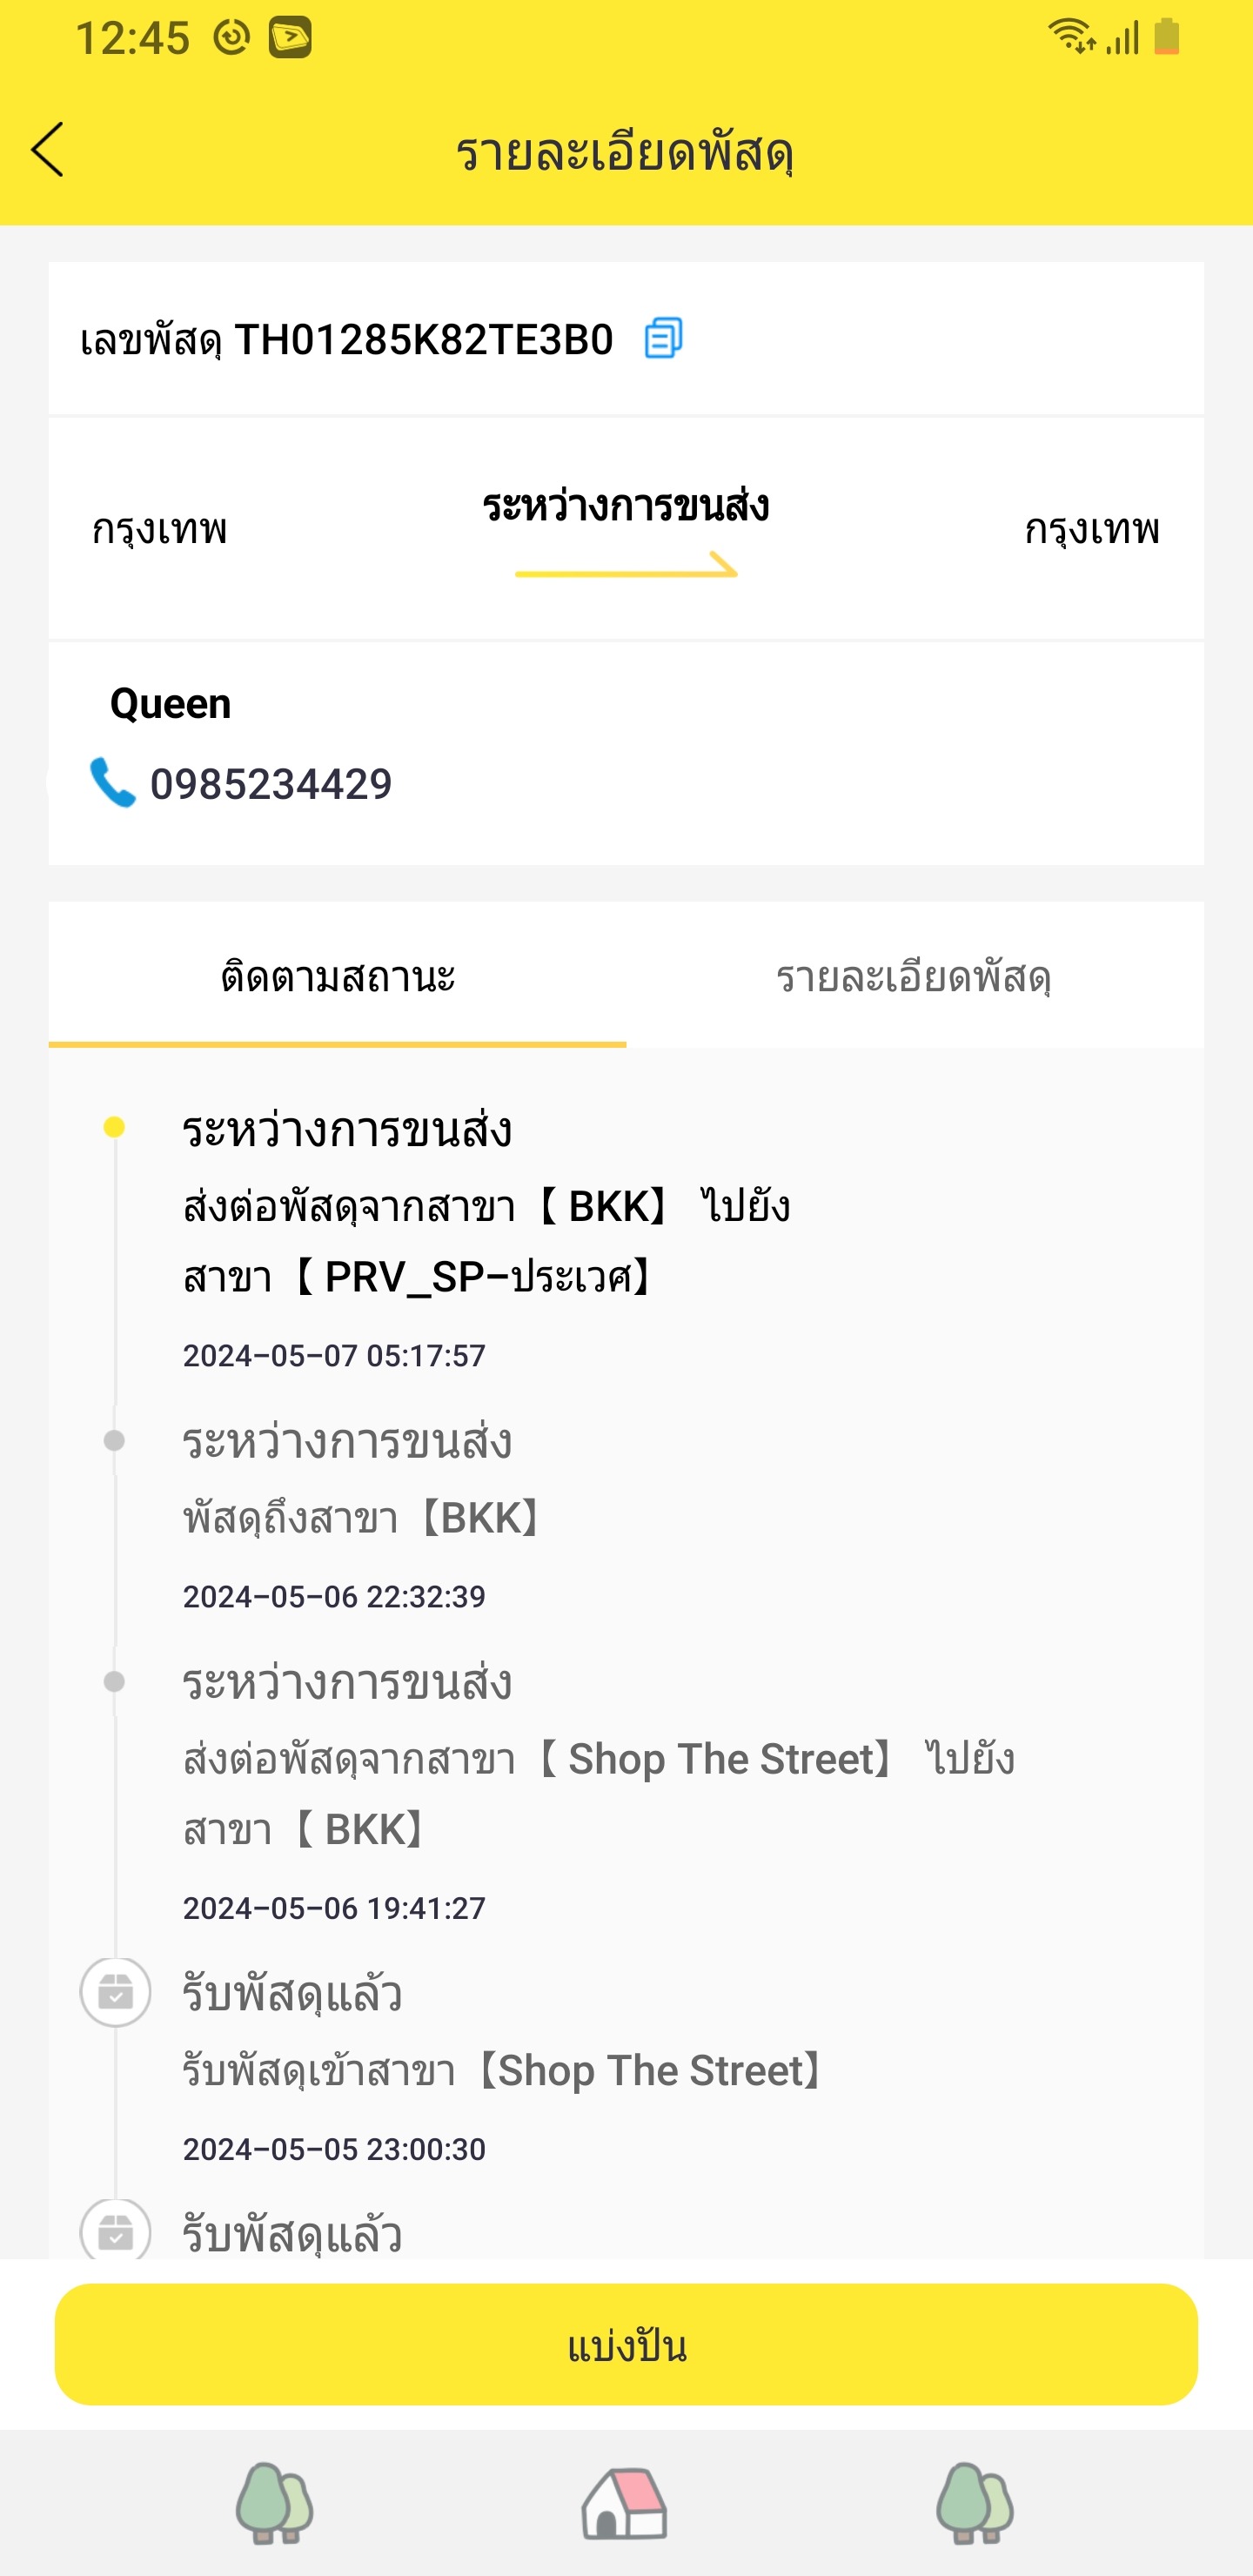This screenshot has width=1253, height=2576.
Task: Select tracking number TH01285K82TE3B0 text
Action: (423, 340)
